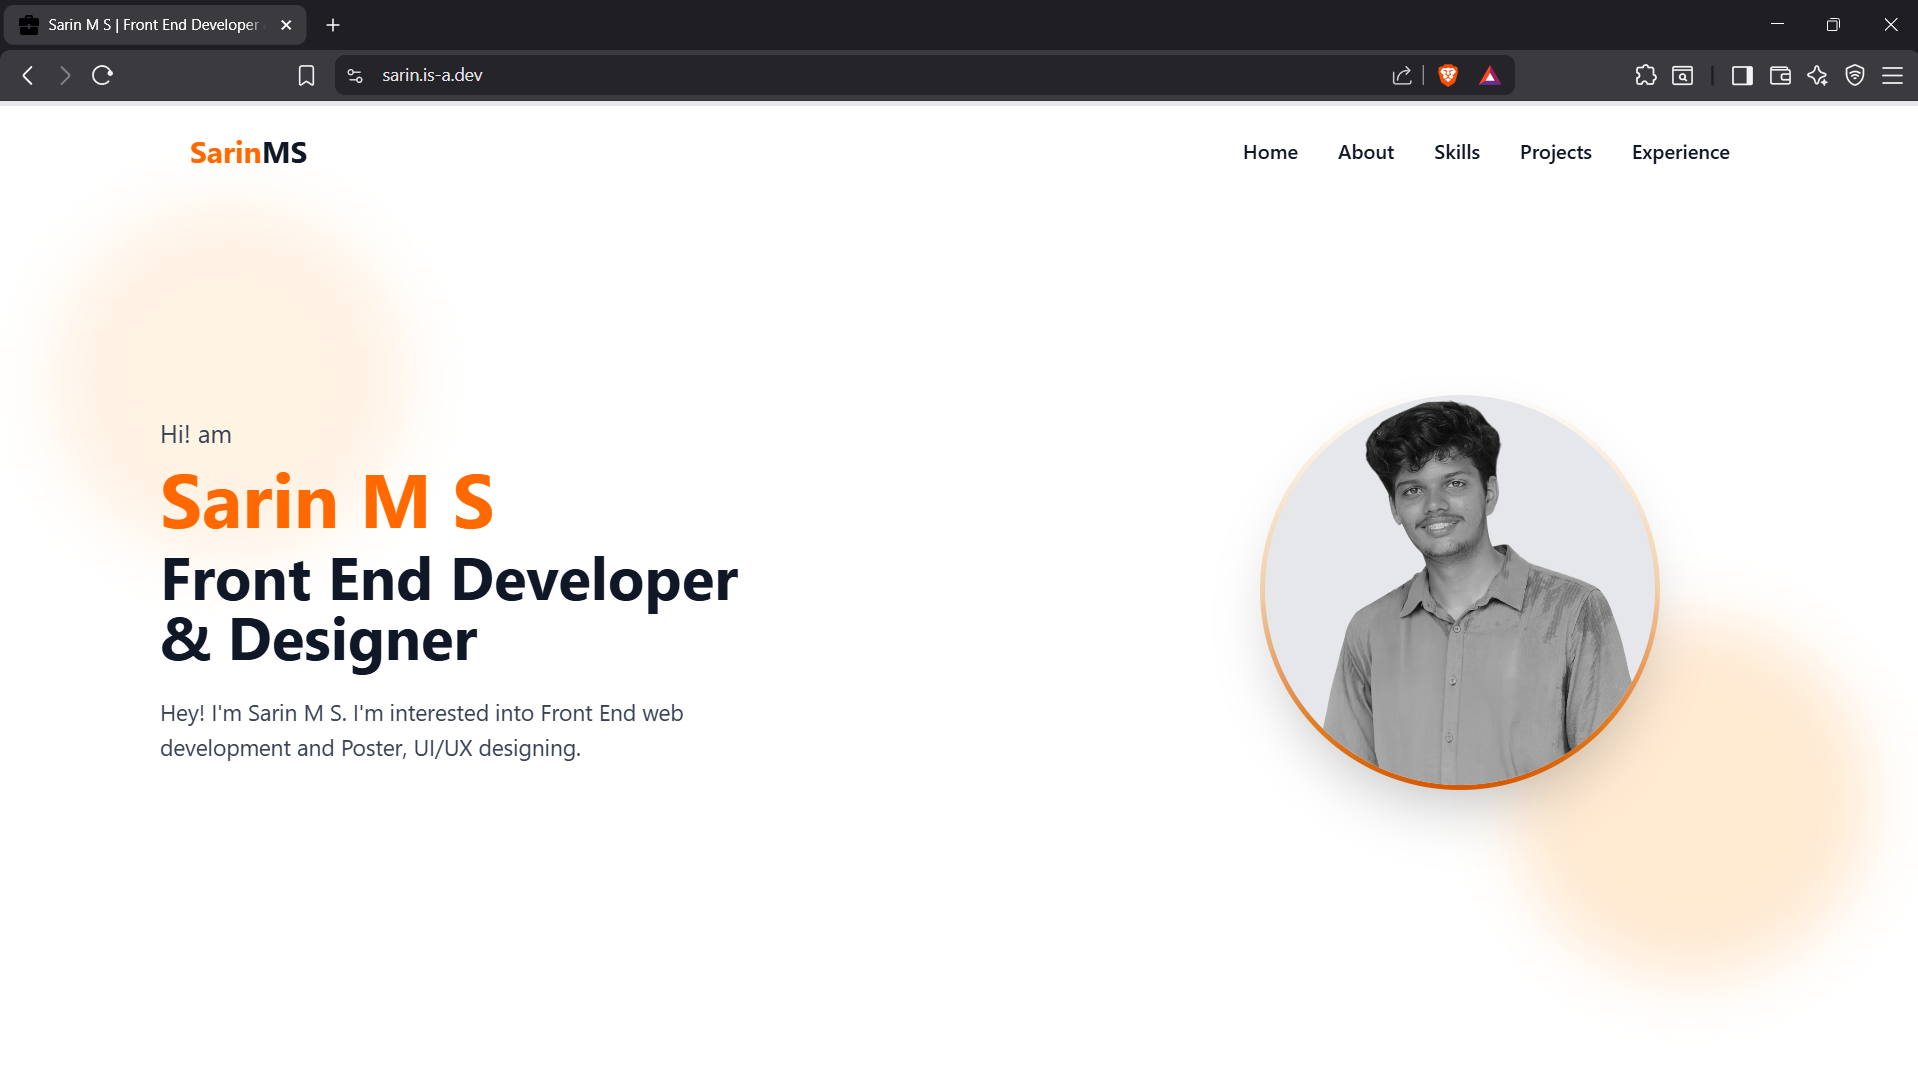Click the circular profile photo

1459,592
